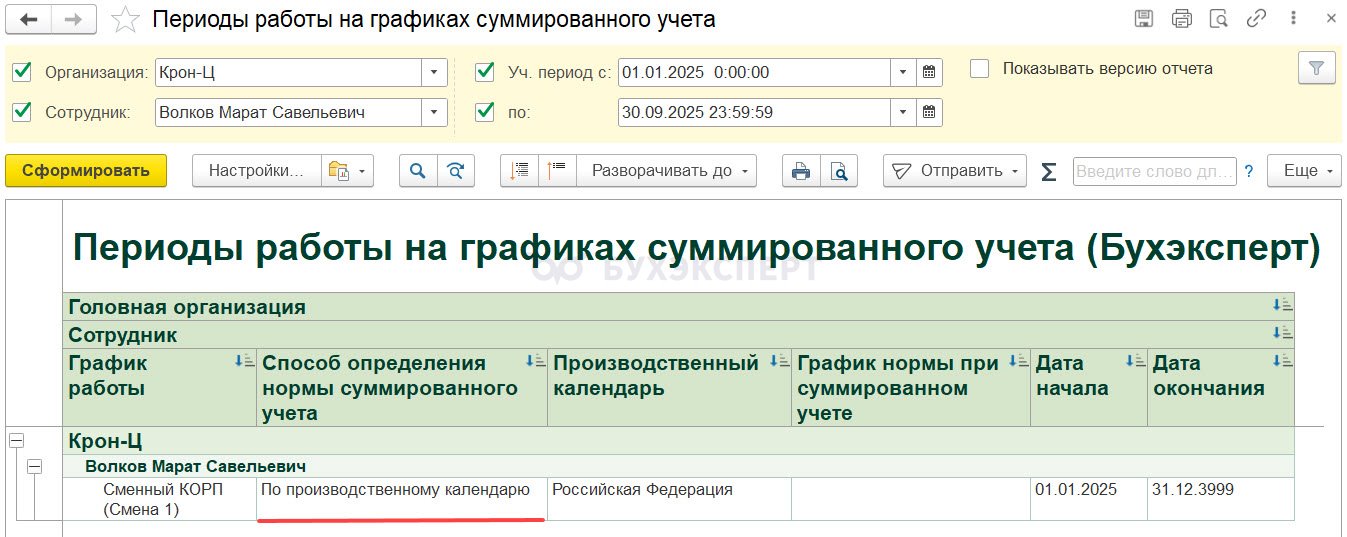This screenshot has height=537, width=1347.
Task: Toggle the Сотрудник filter checkbox
Action: click(22, 112)
